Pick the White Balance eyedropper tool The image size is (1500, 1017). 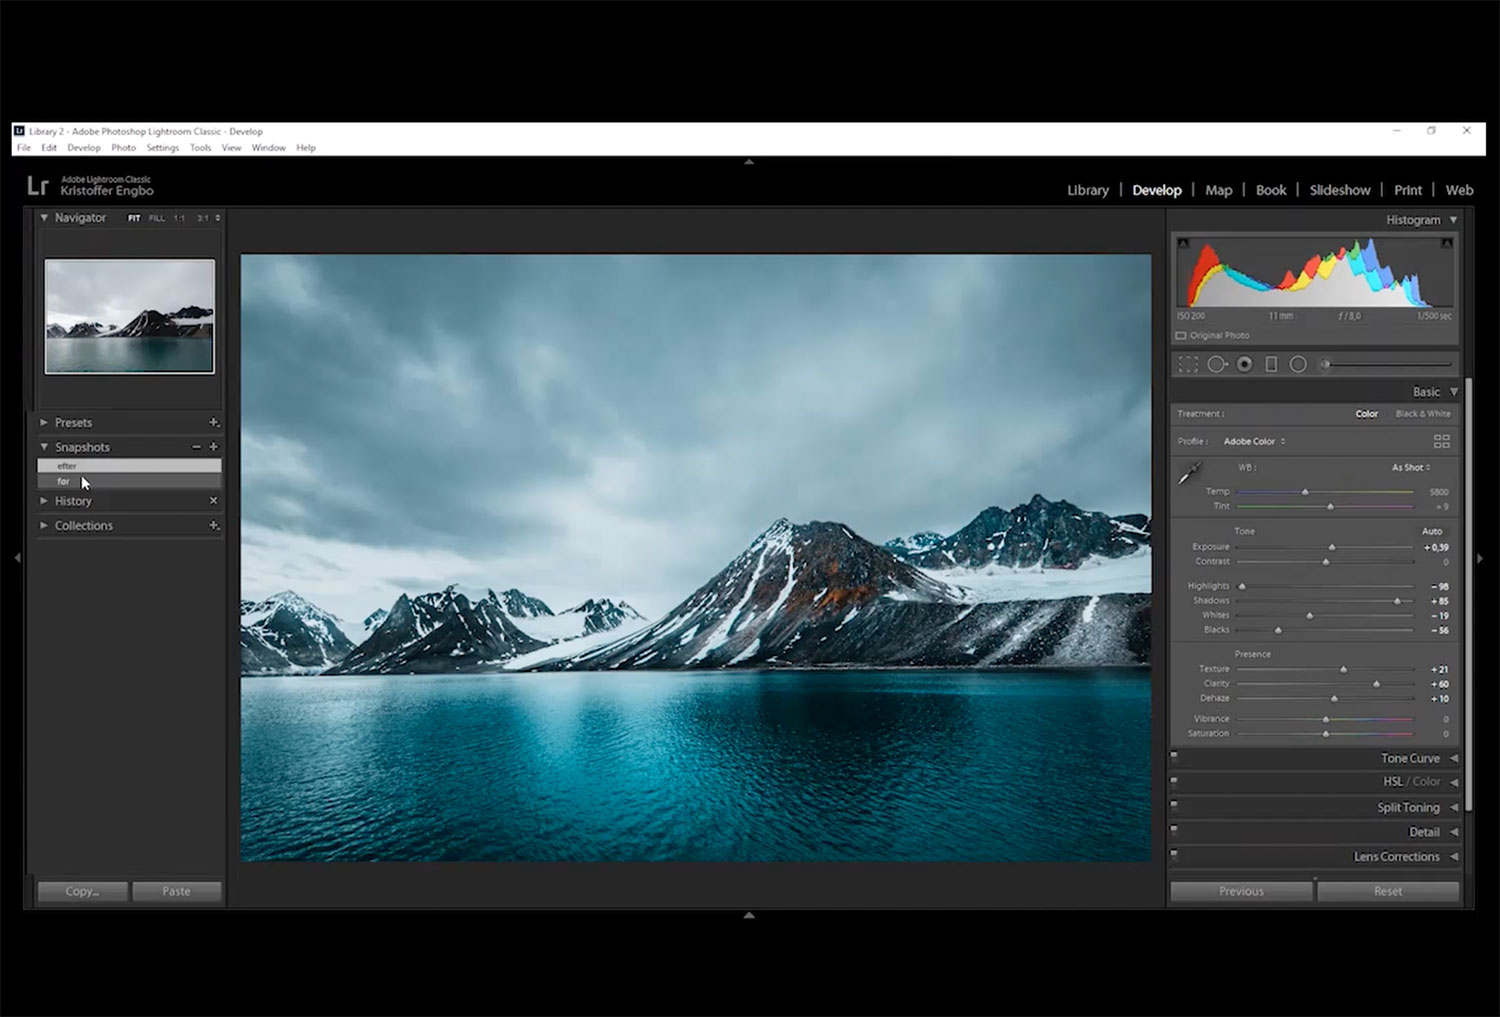1189,474
